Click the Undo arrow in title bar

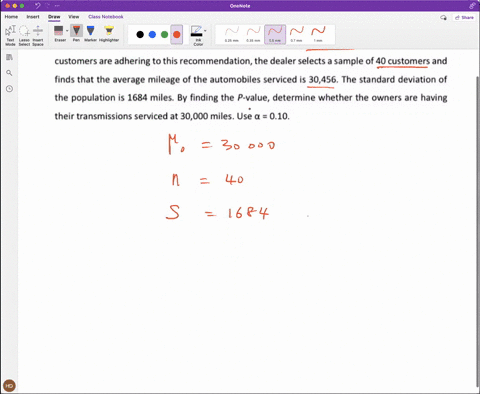tap(37, 6)
